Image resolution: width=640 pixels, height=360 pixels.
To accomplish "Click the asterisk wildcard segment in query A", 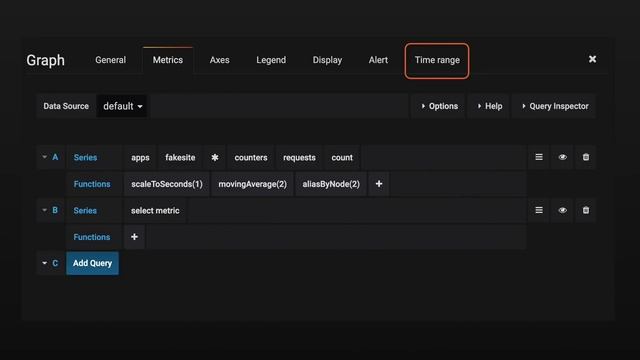I will (x=215, y=158).
